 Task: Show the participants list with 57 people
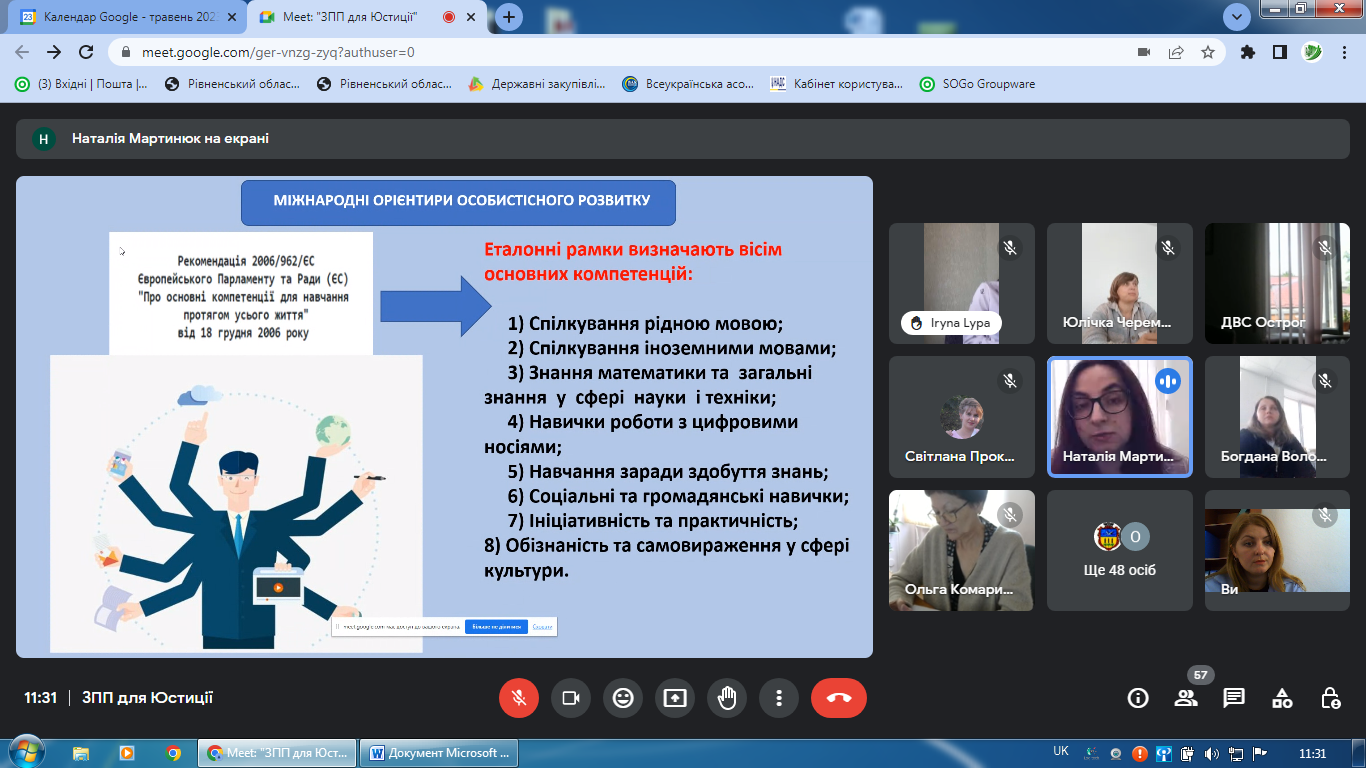(x=1186, y=698)
